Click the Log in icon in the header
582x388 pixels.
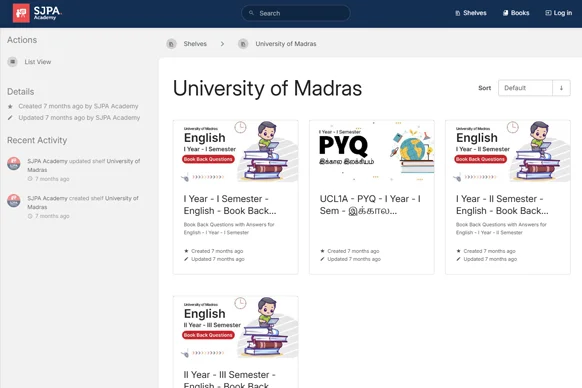(x=548, y=13)
